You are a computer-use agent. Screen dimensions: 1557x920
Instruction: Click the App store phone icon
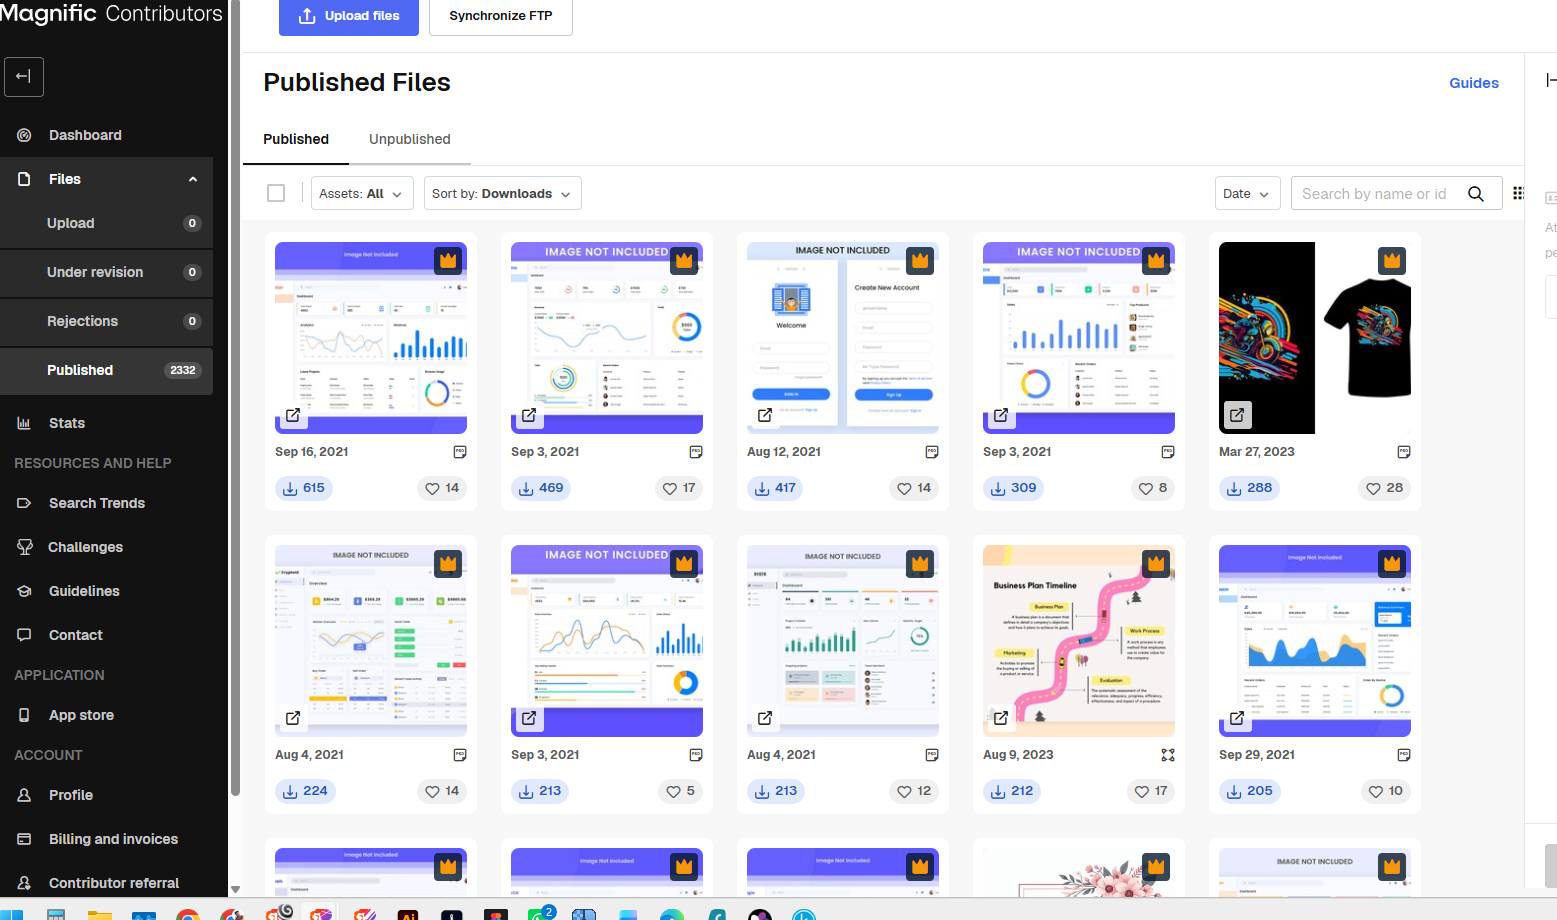[x=24, y=715]
